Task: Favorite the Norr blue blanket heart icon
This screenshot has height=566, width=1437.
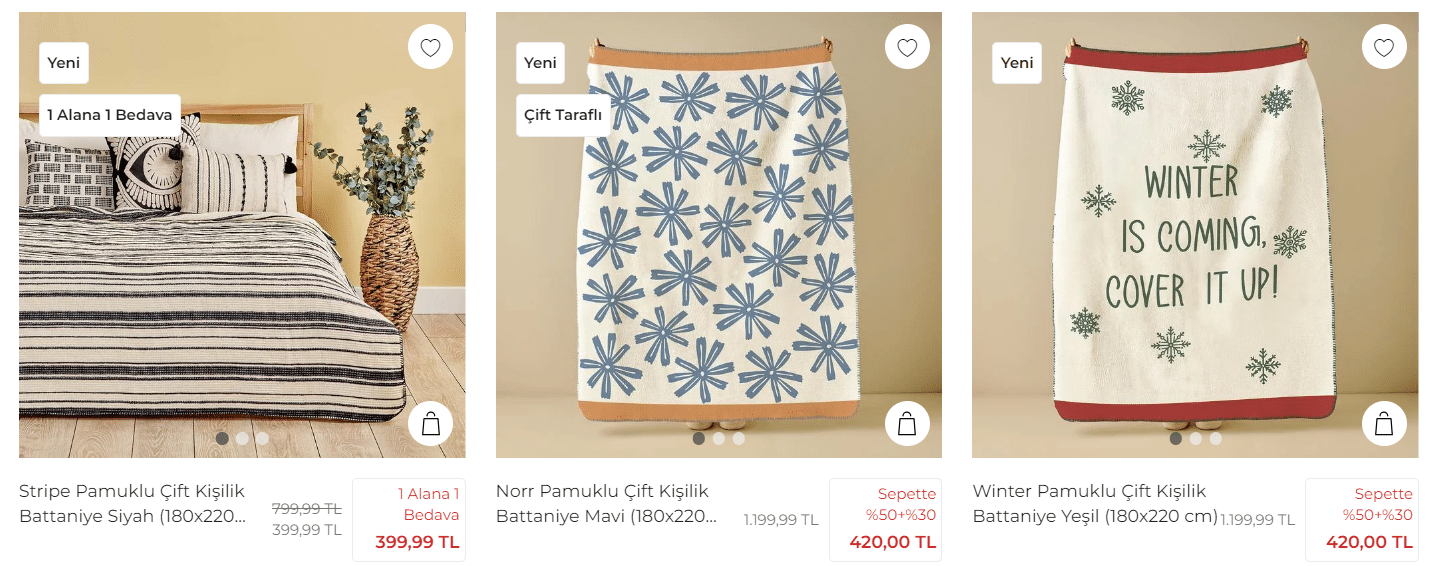Action: click(907, 47)
